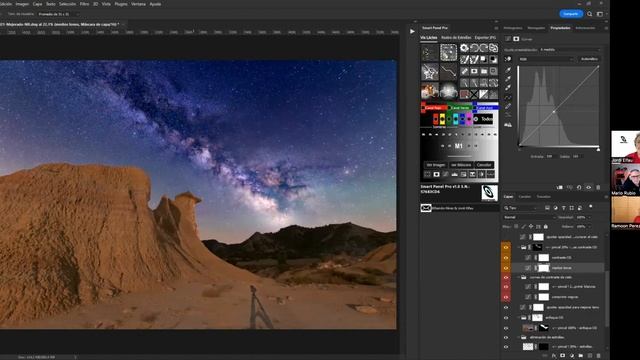The height and width of the screenshot is (360, 640).
Task: Click the fx layer styles icon below layers
Action: click(554, 356)
